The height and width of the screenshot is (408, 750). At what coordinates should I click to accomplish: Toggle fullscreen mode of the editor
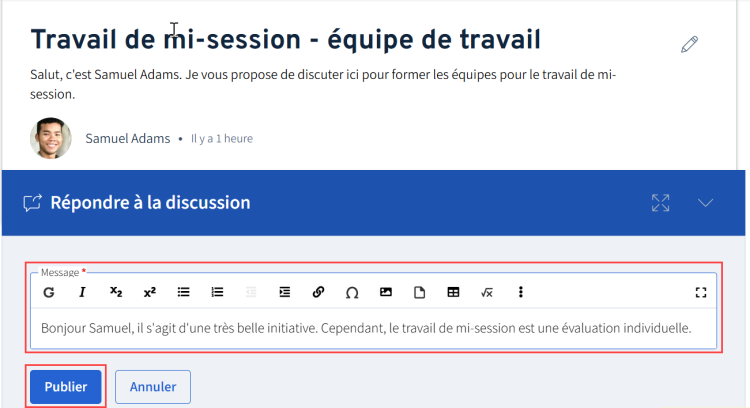pos(701,292)
